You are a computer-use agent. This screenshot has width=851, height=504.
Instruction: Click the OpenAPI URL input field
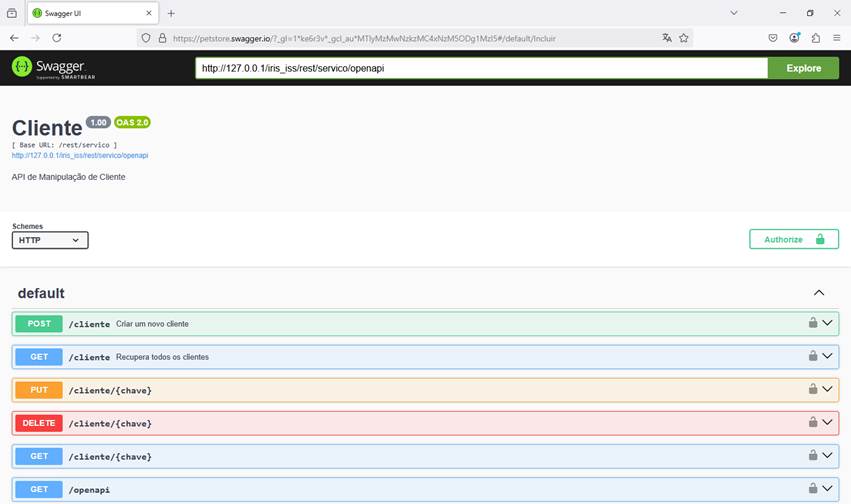coord(480,68)
